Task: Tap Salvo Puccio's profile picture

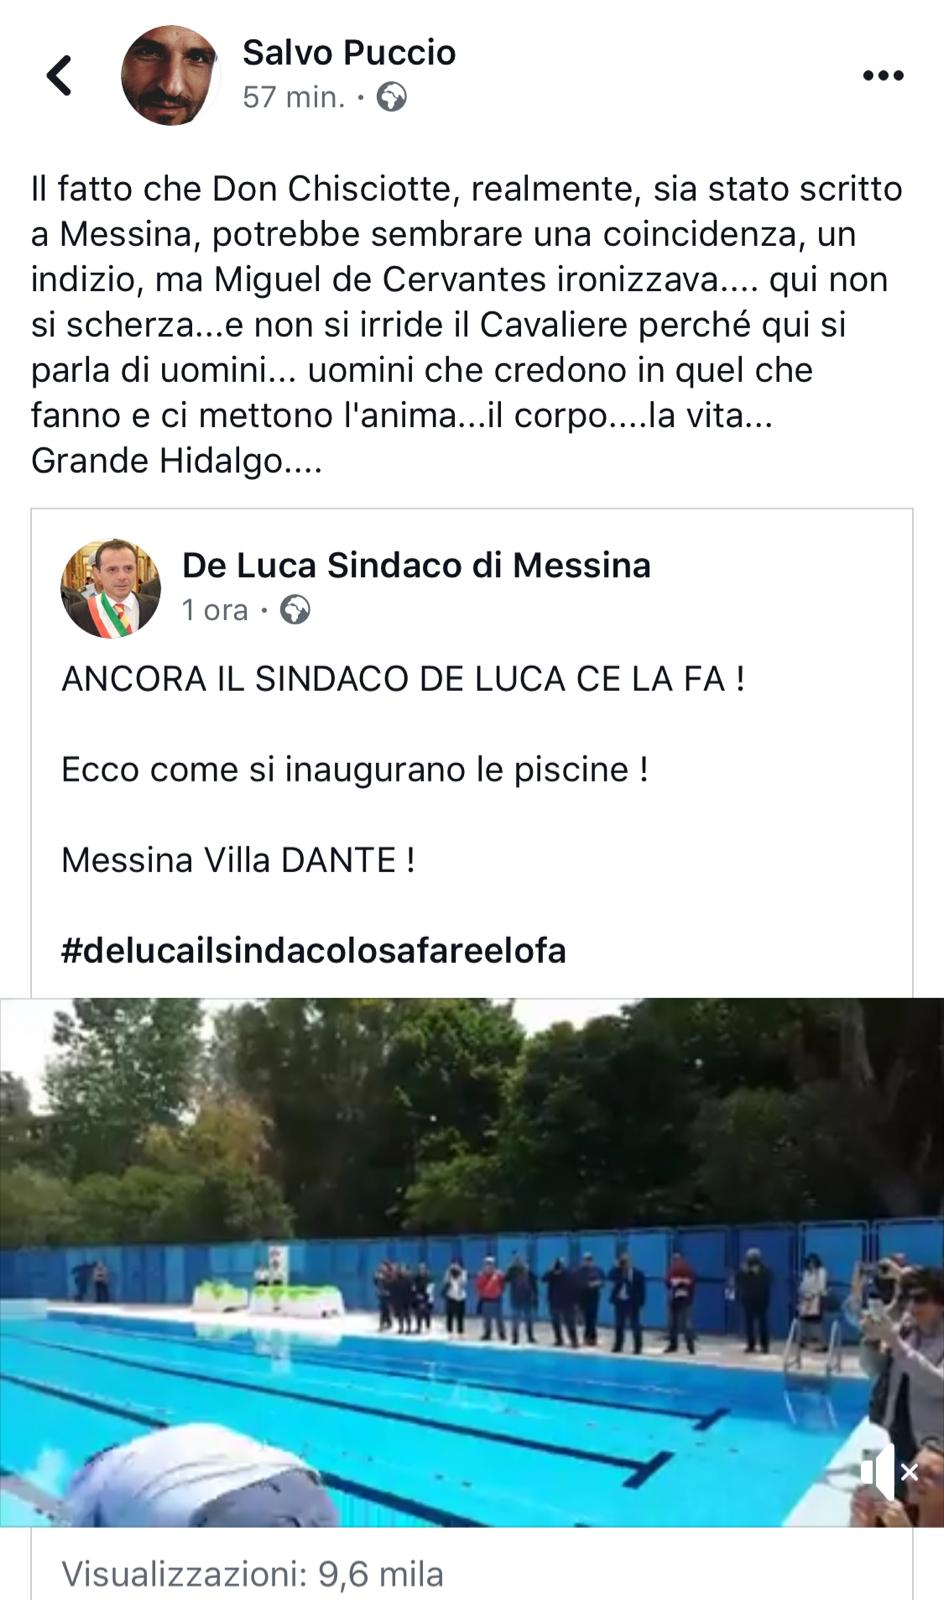Action: (x=170, y=75)
